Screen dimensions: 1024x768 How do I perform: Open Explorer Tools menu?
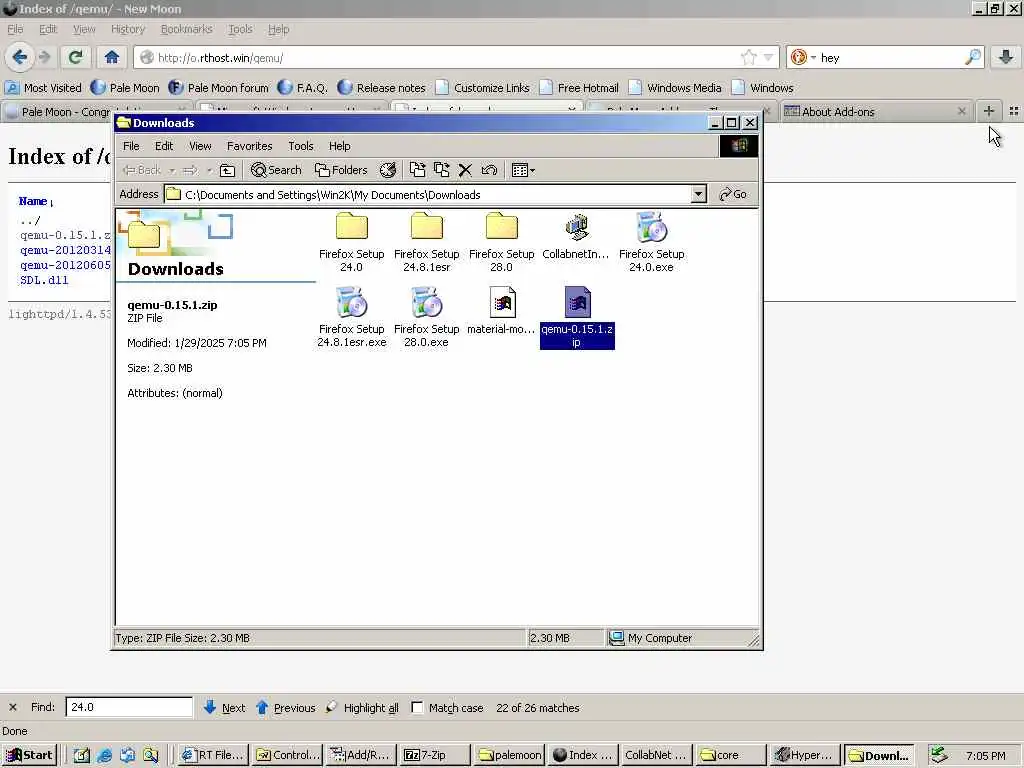point(301,146)
